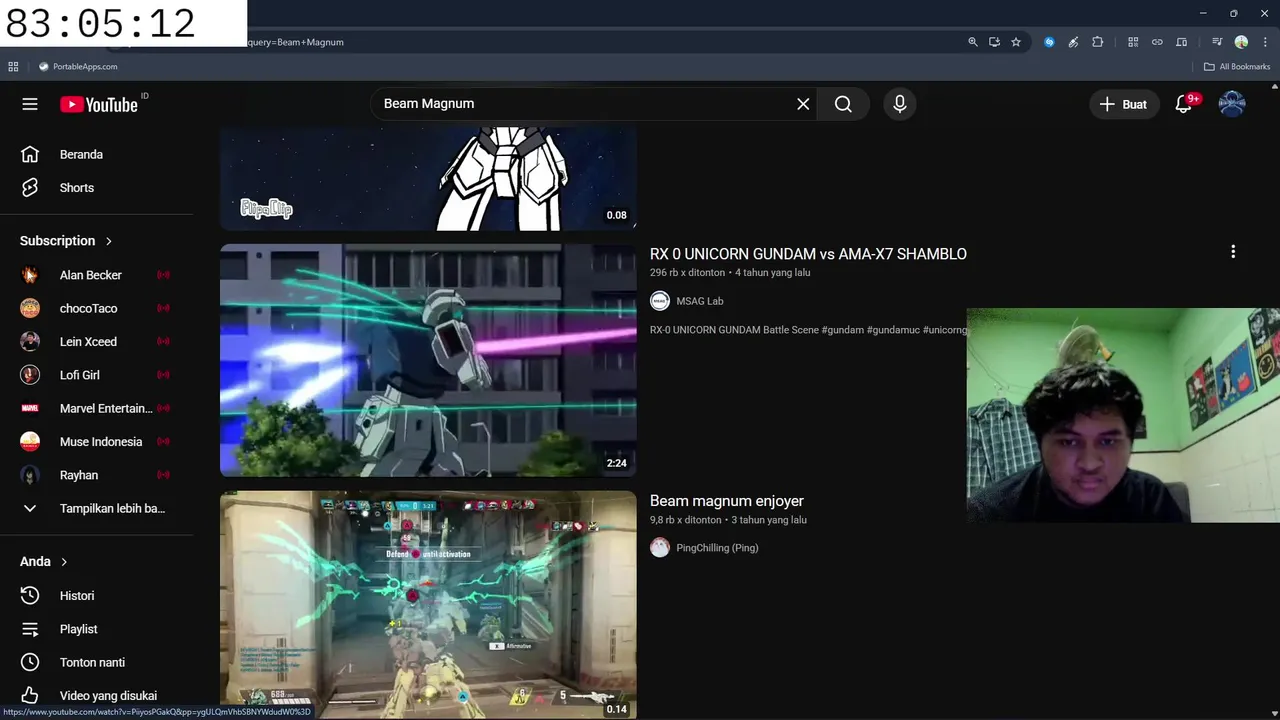Click the Lofi Girl live indicator
This screenshot has height=720, width=1280.
[163, 375]
